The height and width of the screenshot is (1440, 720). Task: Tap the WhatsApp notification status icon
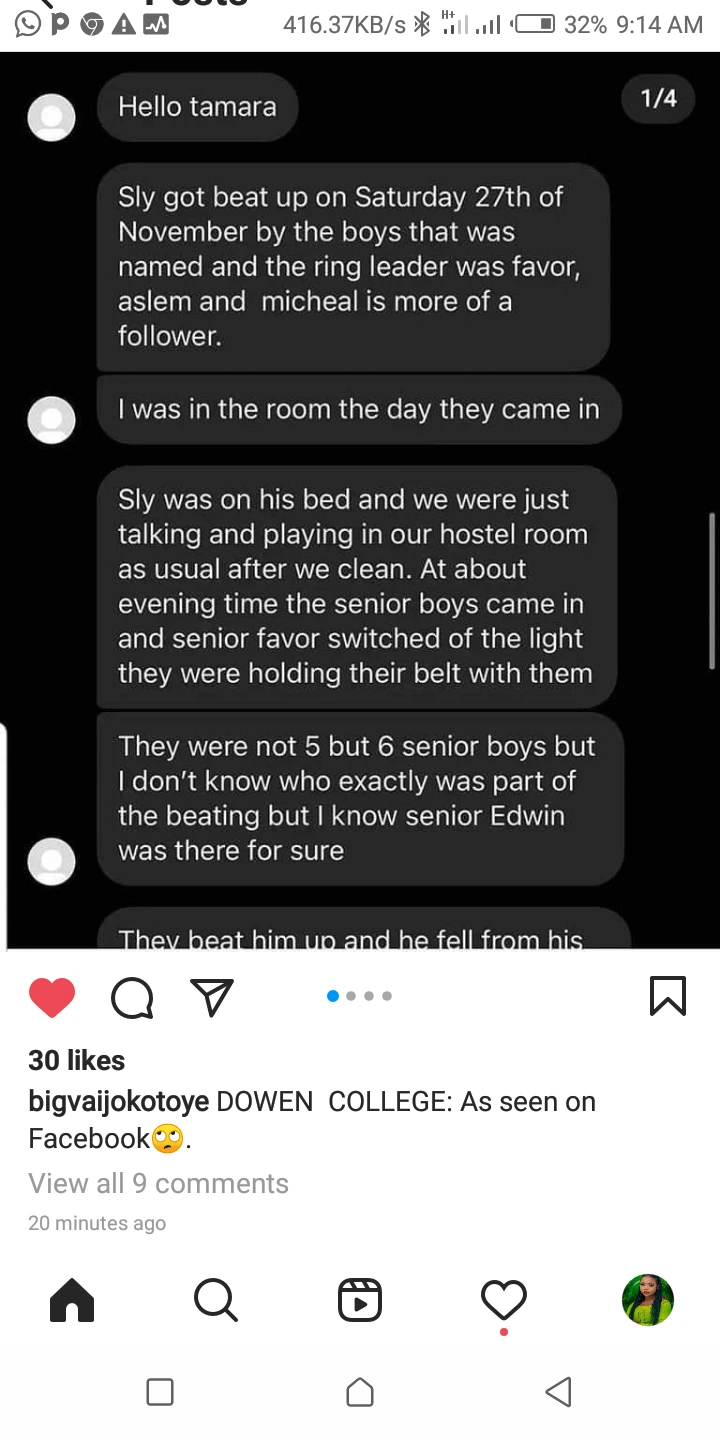26,23
